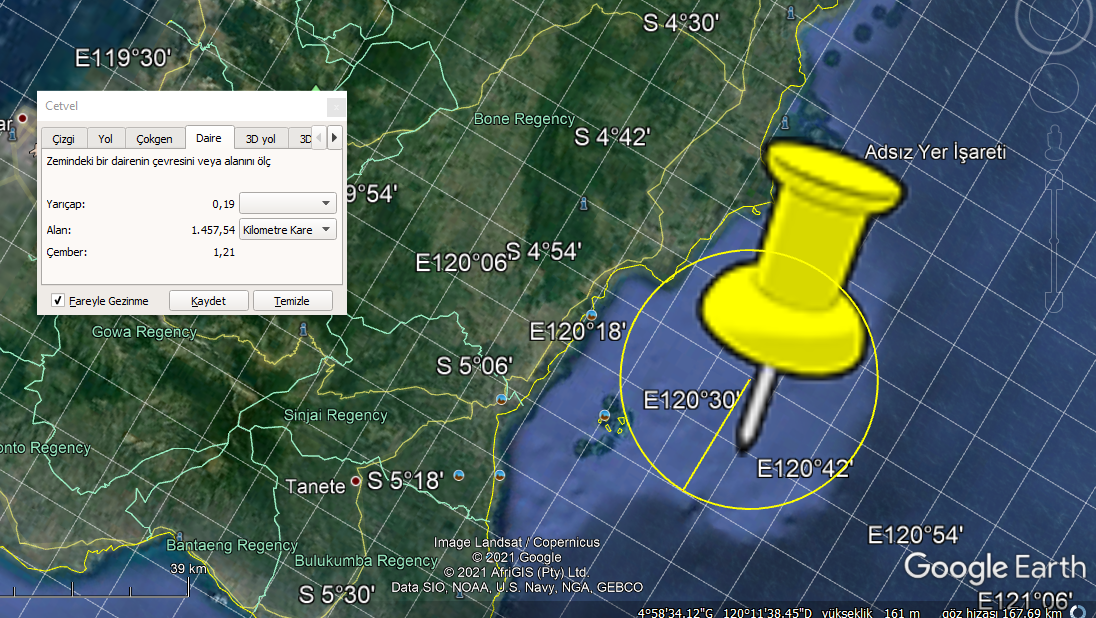This screenshot has height=618, width=1096.
Task: Switch to the Yol tab
Action: coord(106,138)
